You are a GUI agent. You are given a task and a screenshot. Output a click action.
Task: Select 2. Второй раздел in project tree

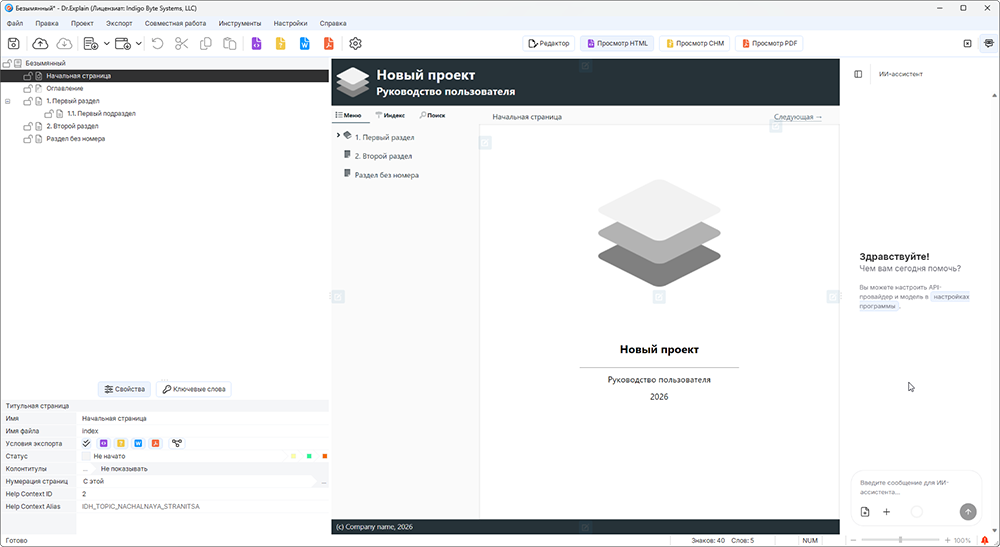[72, 126]
